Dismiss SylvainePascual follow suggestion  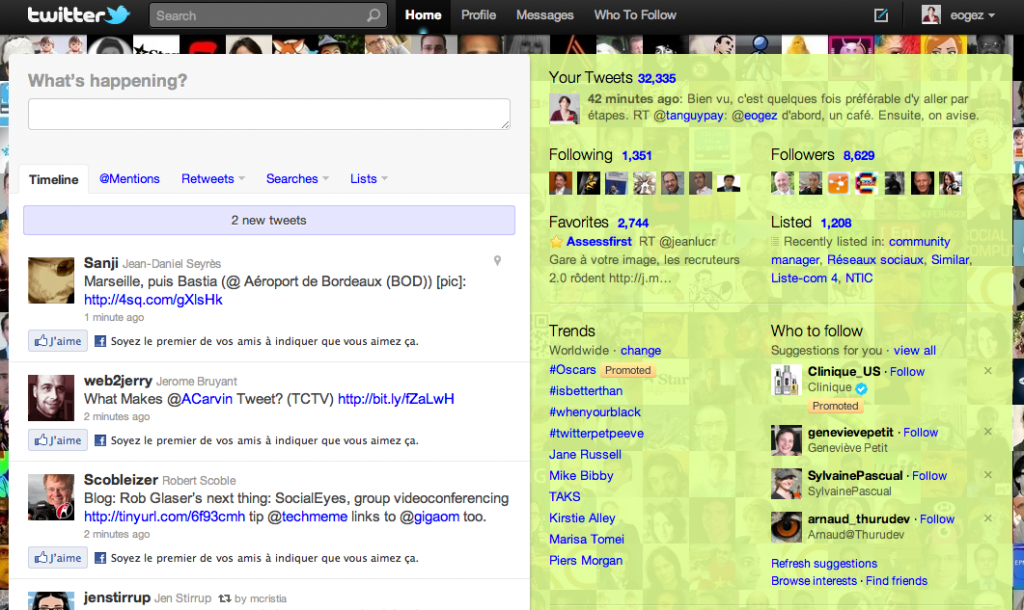[x=988, y=475]
